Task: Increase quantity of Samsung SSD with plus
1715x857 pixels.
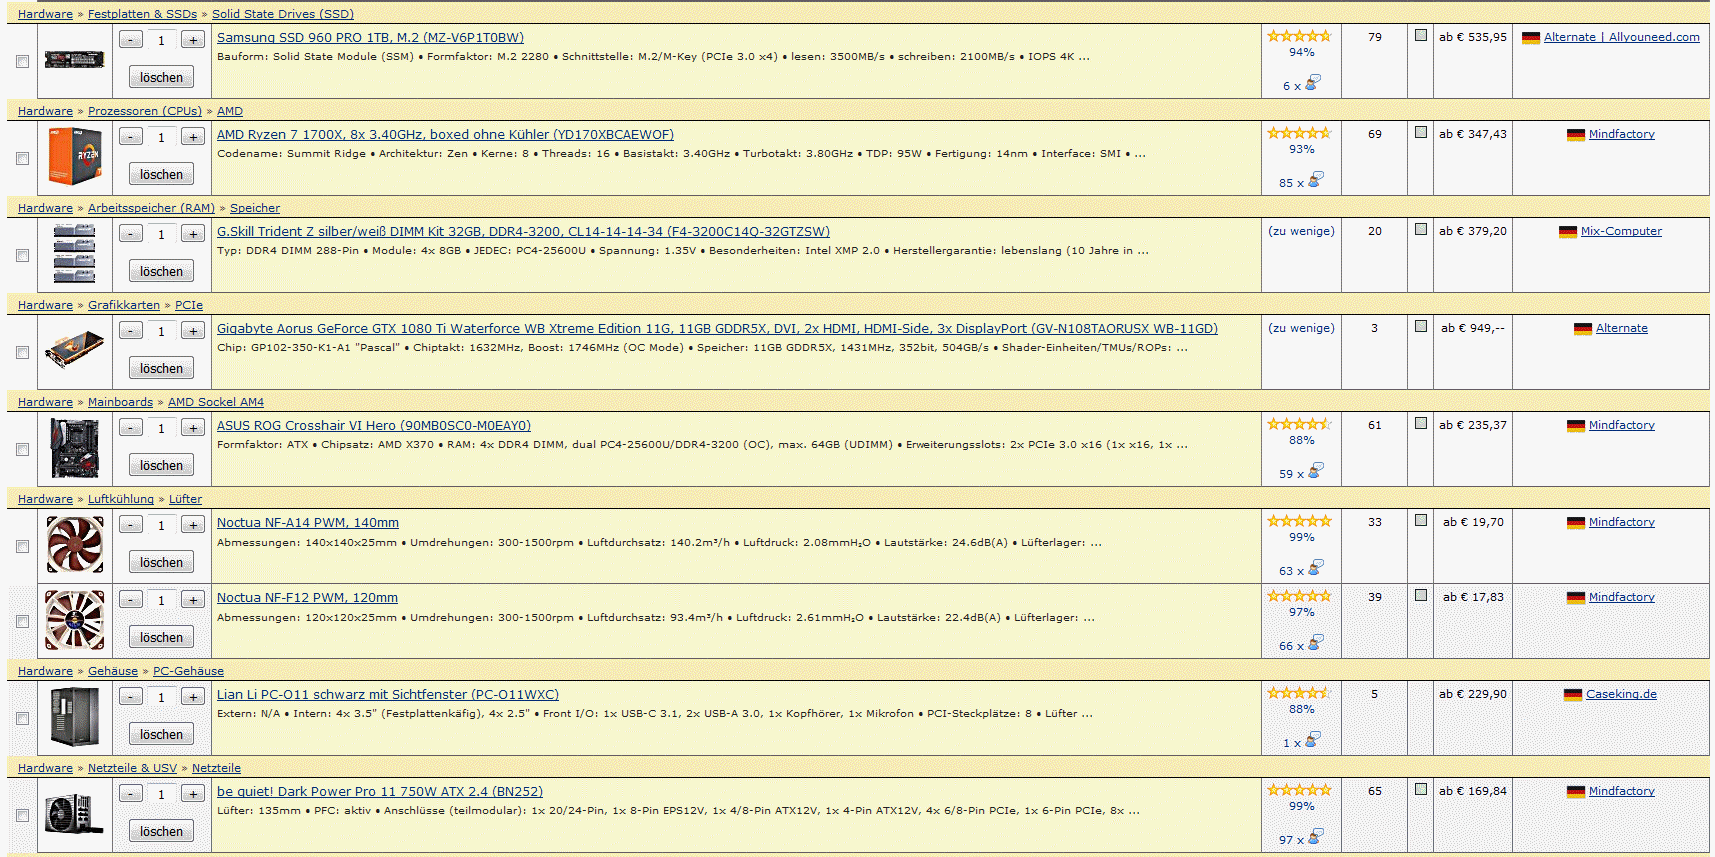Action: (193, 40)
